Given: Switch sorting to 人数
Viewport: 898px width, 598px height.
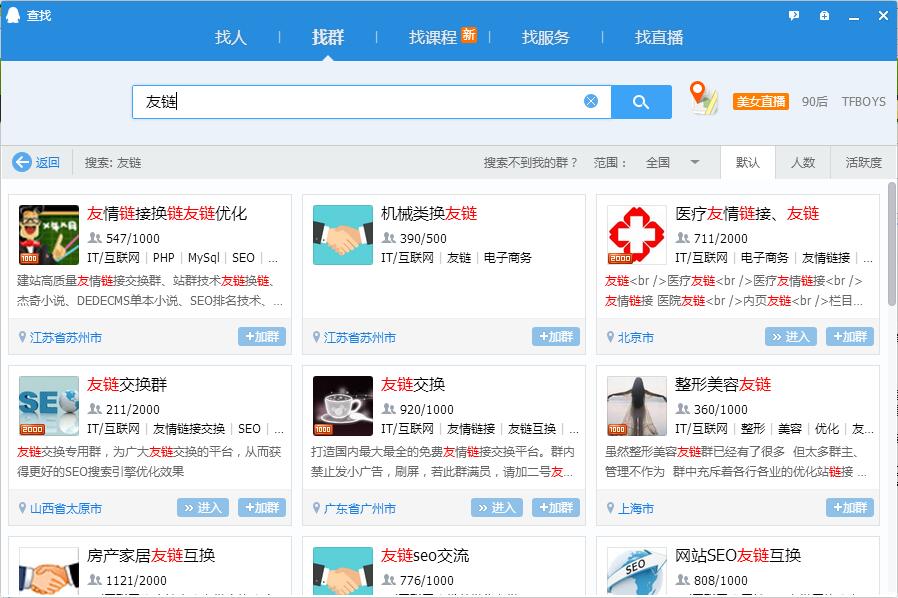Looking at the screenshot, I should click(x=803, y=161).
